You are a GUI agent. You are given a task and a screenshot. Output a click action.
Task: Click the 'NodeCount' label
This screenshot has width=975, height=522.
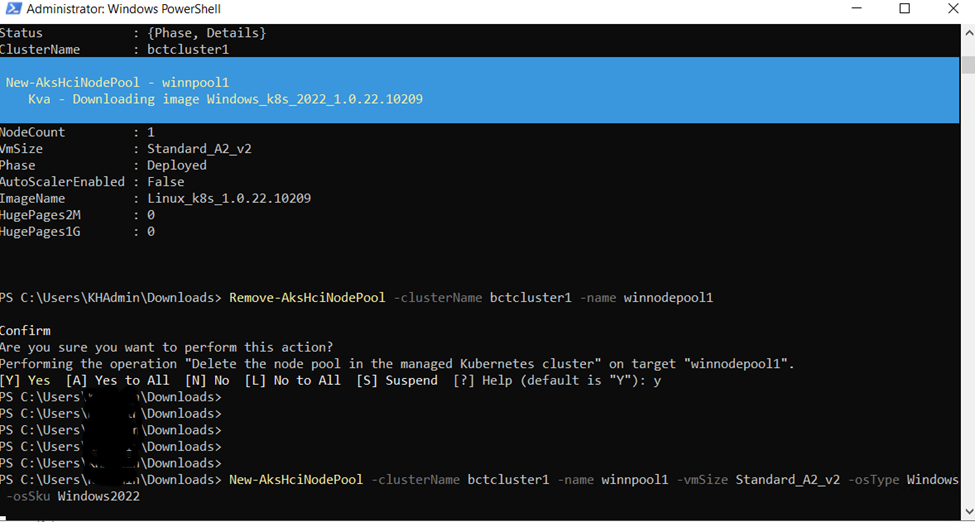tap(32, 133)
